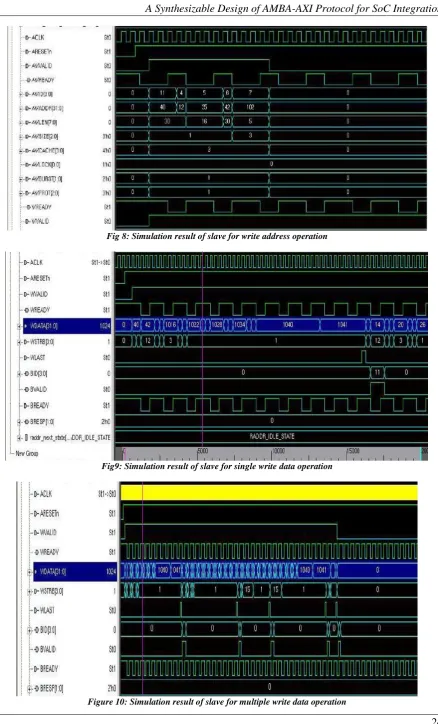The image size is (438, 724).
Task: Expand the AWBURST bus in Fig 8
Action: point(20,179)
